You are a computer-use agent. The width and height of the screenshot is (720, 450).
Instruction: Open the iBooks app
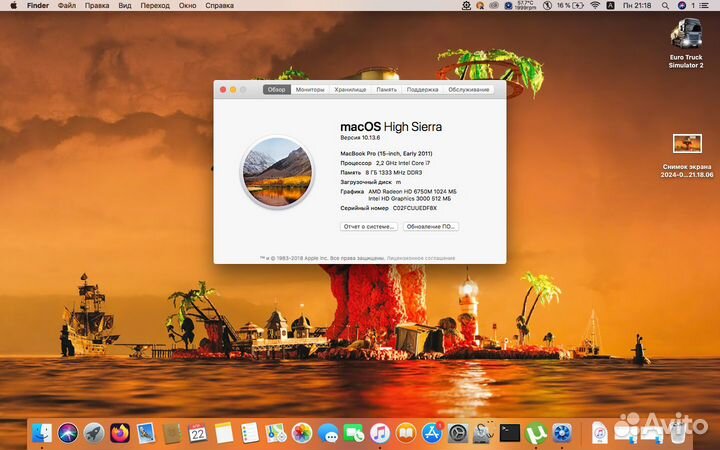(406, 433)
